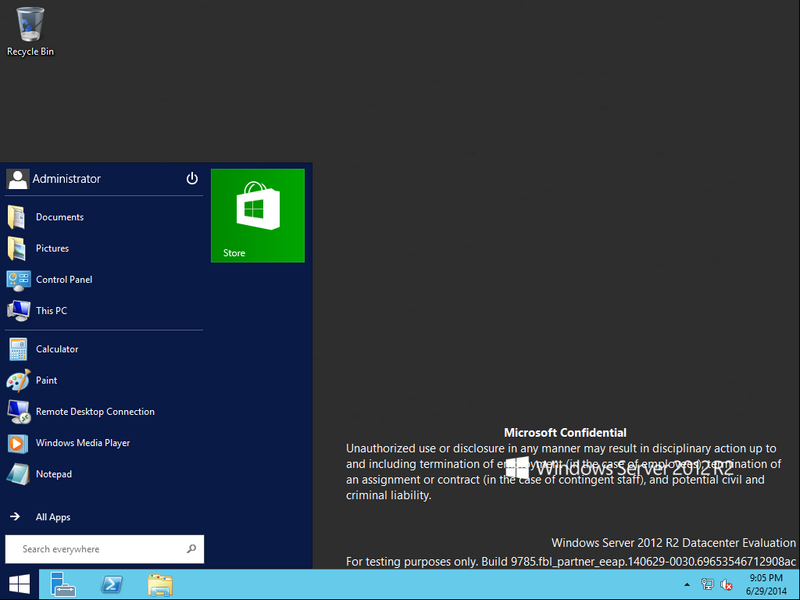Expand All Apps list
The image size is (800, 600).
(x=52, y=517)
